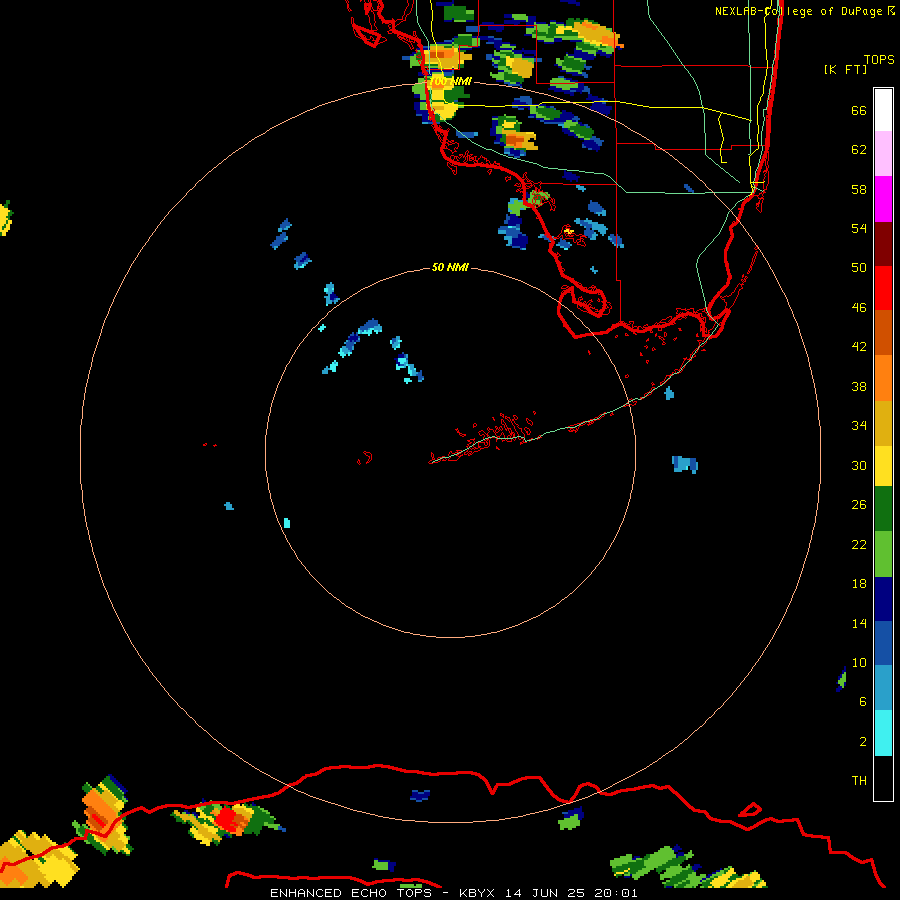The image size is (900, 900).
Task: Click the [K FT] units label
Action: [845, 69]
